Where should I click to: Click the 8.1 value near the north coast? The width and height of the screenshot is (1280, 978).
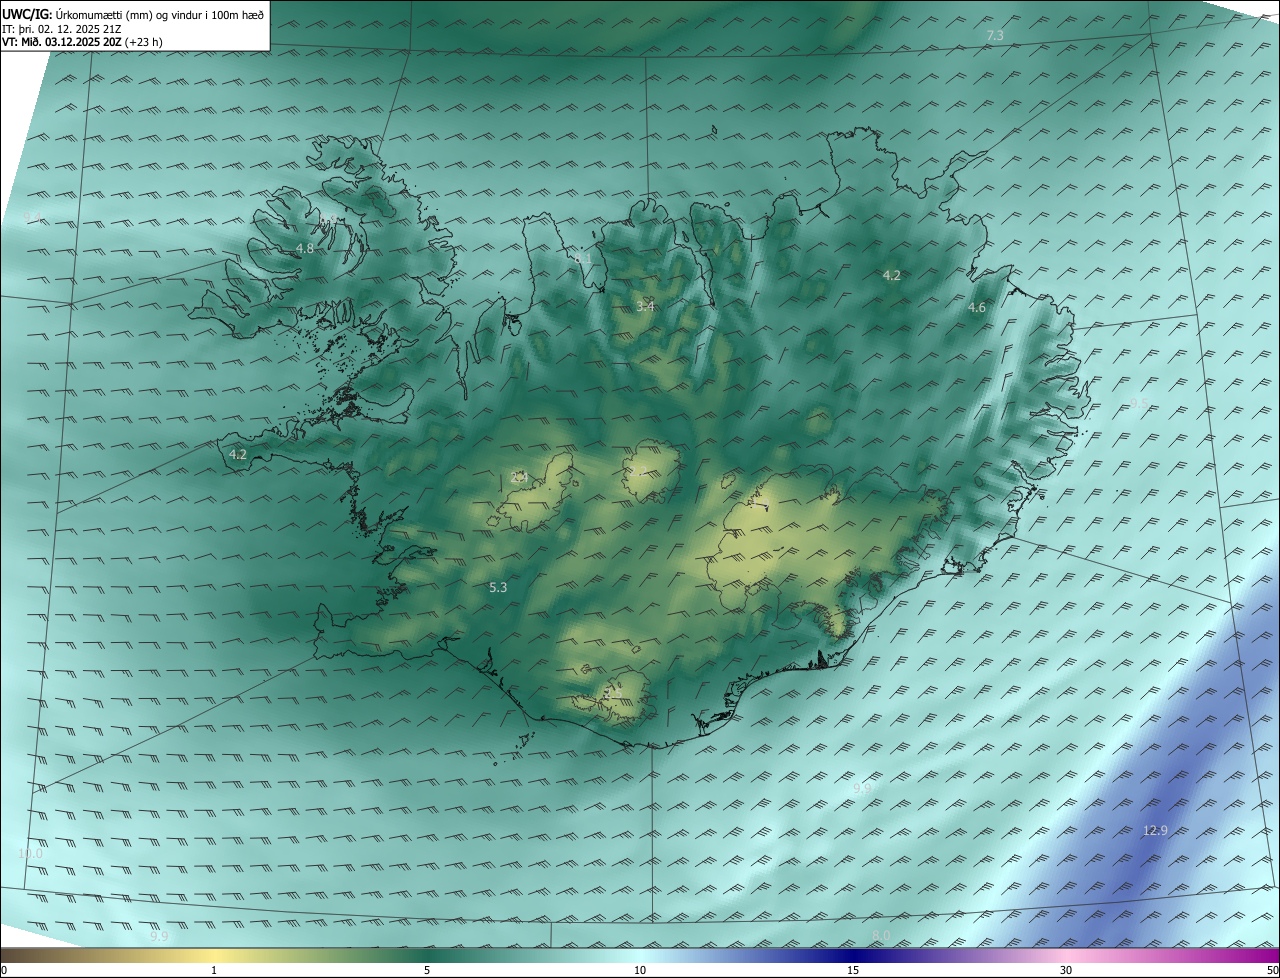582,258
